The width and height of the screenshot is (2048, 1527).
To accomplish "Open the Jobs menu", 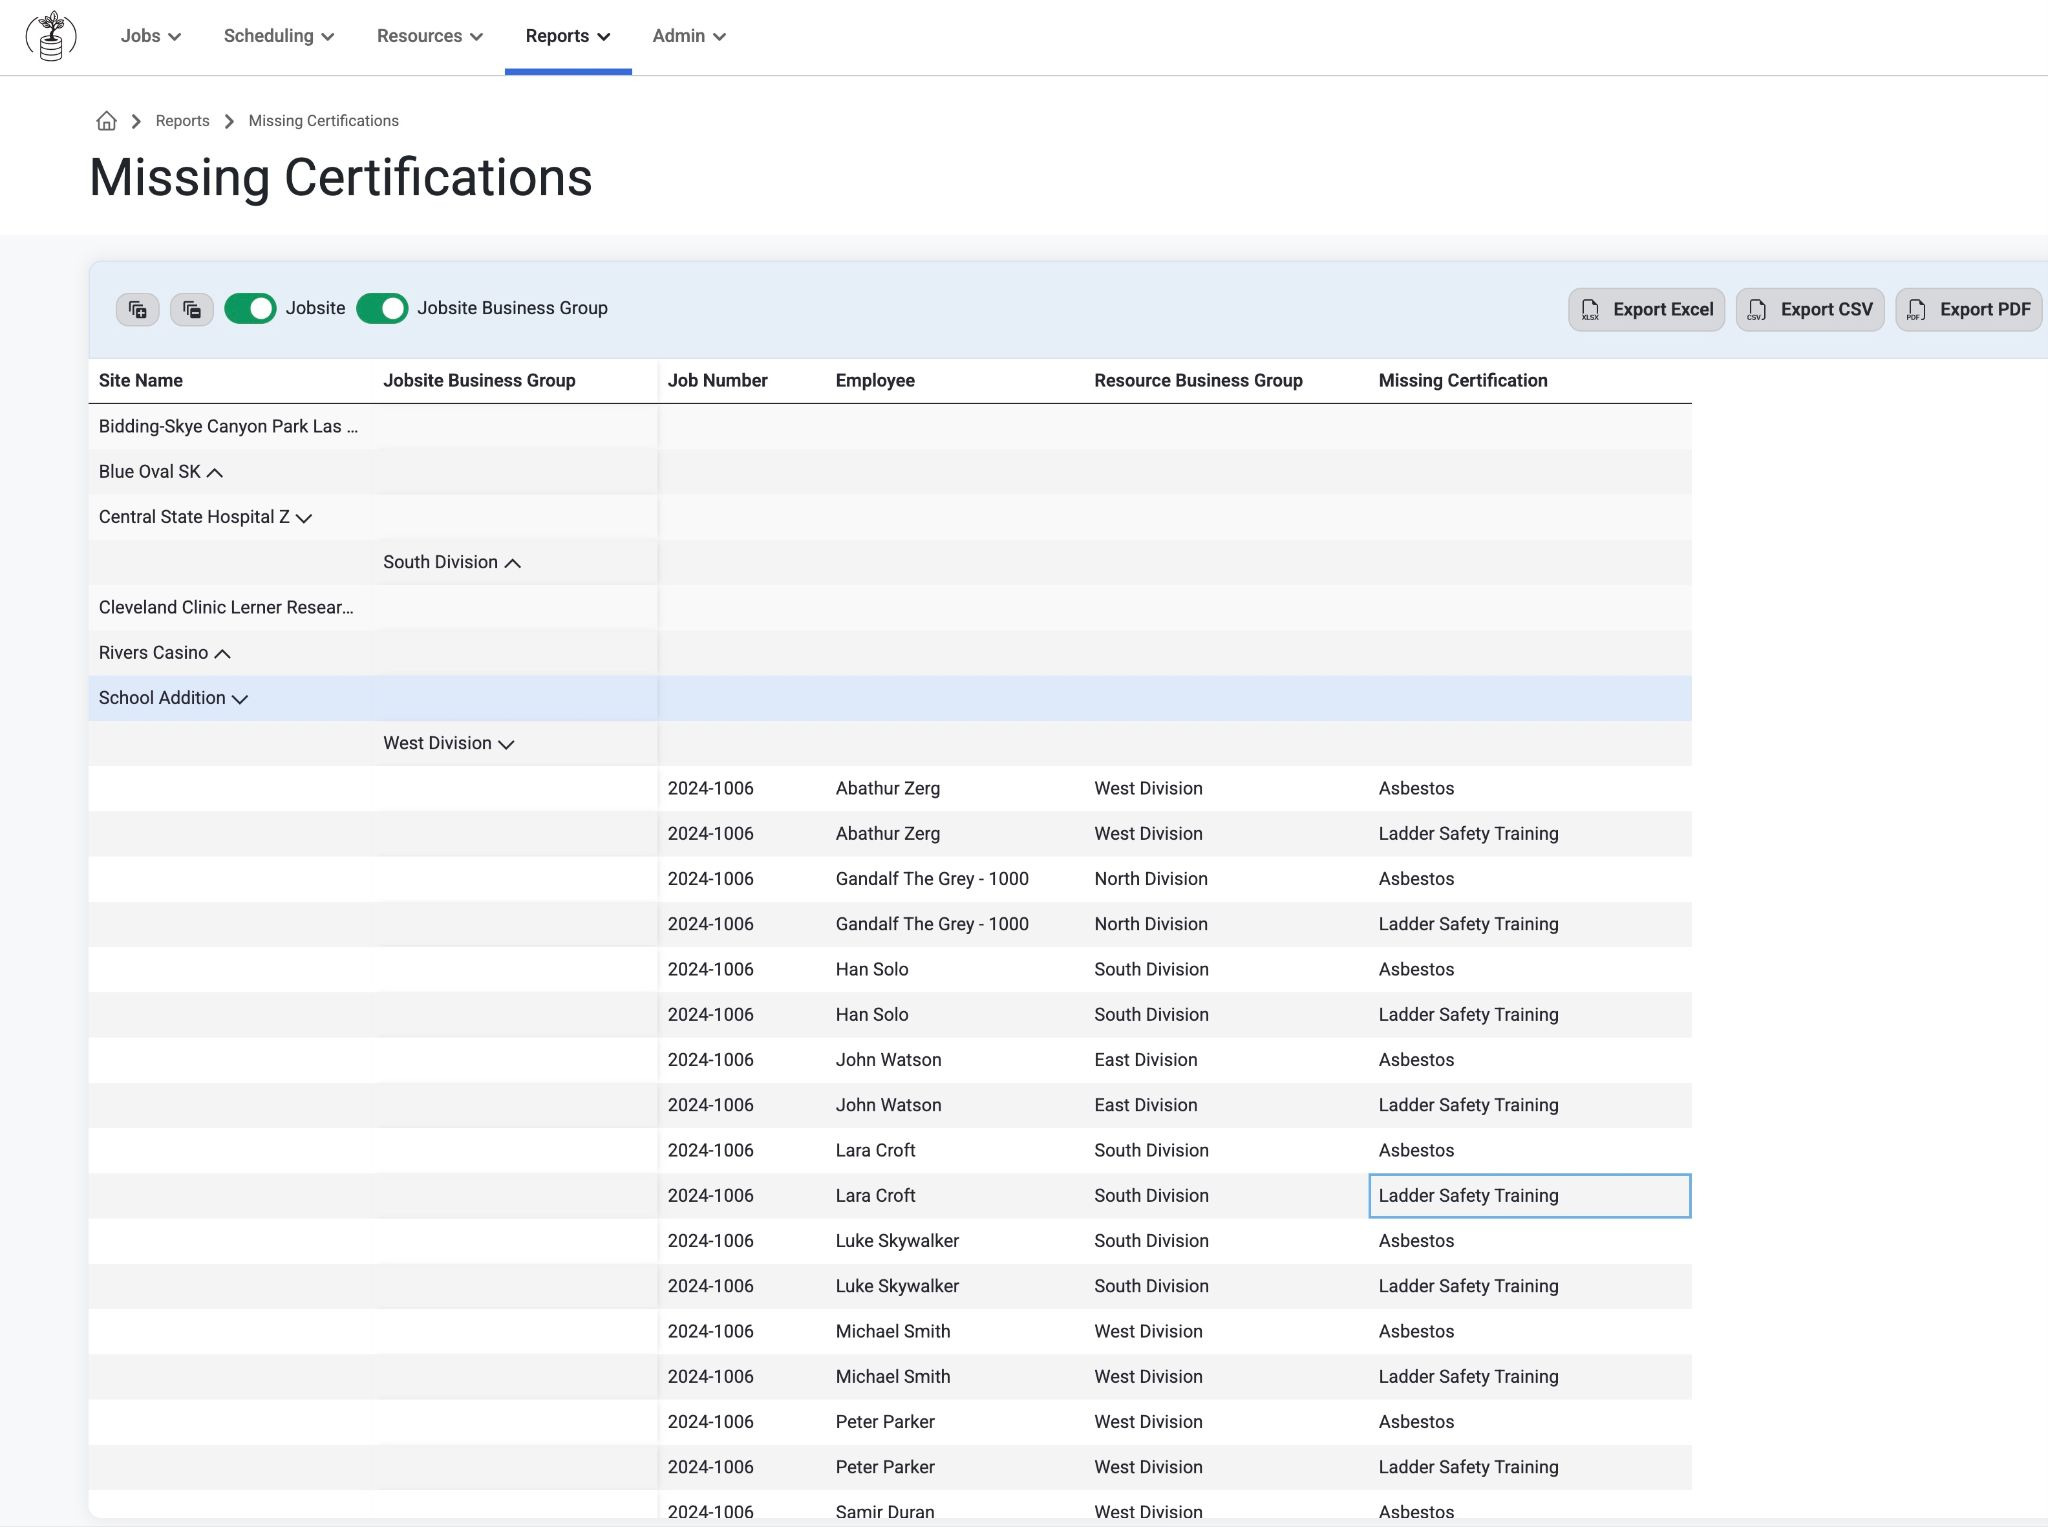I will tap(151, 36).
